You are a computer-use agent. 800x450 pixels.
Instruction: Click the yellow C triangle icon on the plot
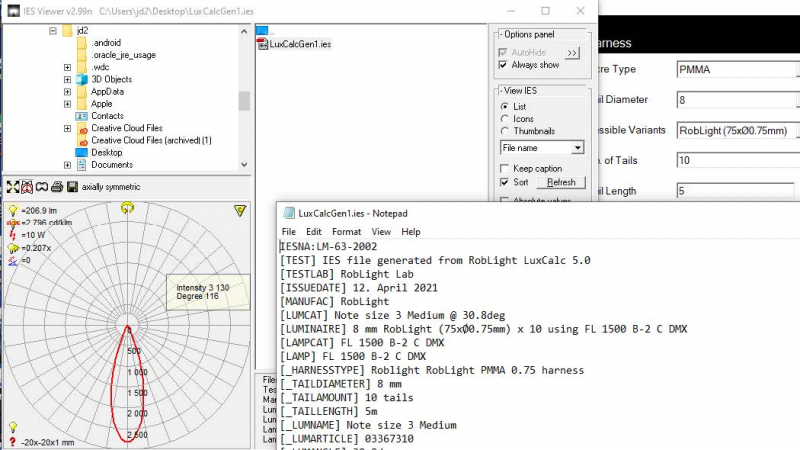click(x=240, y=211)
